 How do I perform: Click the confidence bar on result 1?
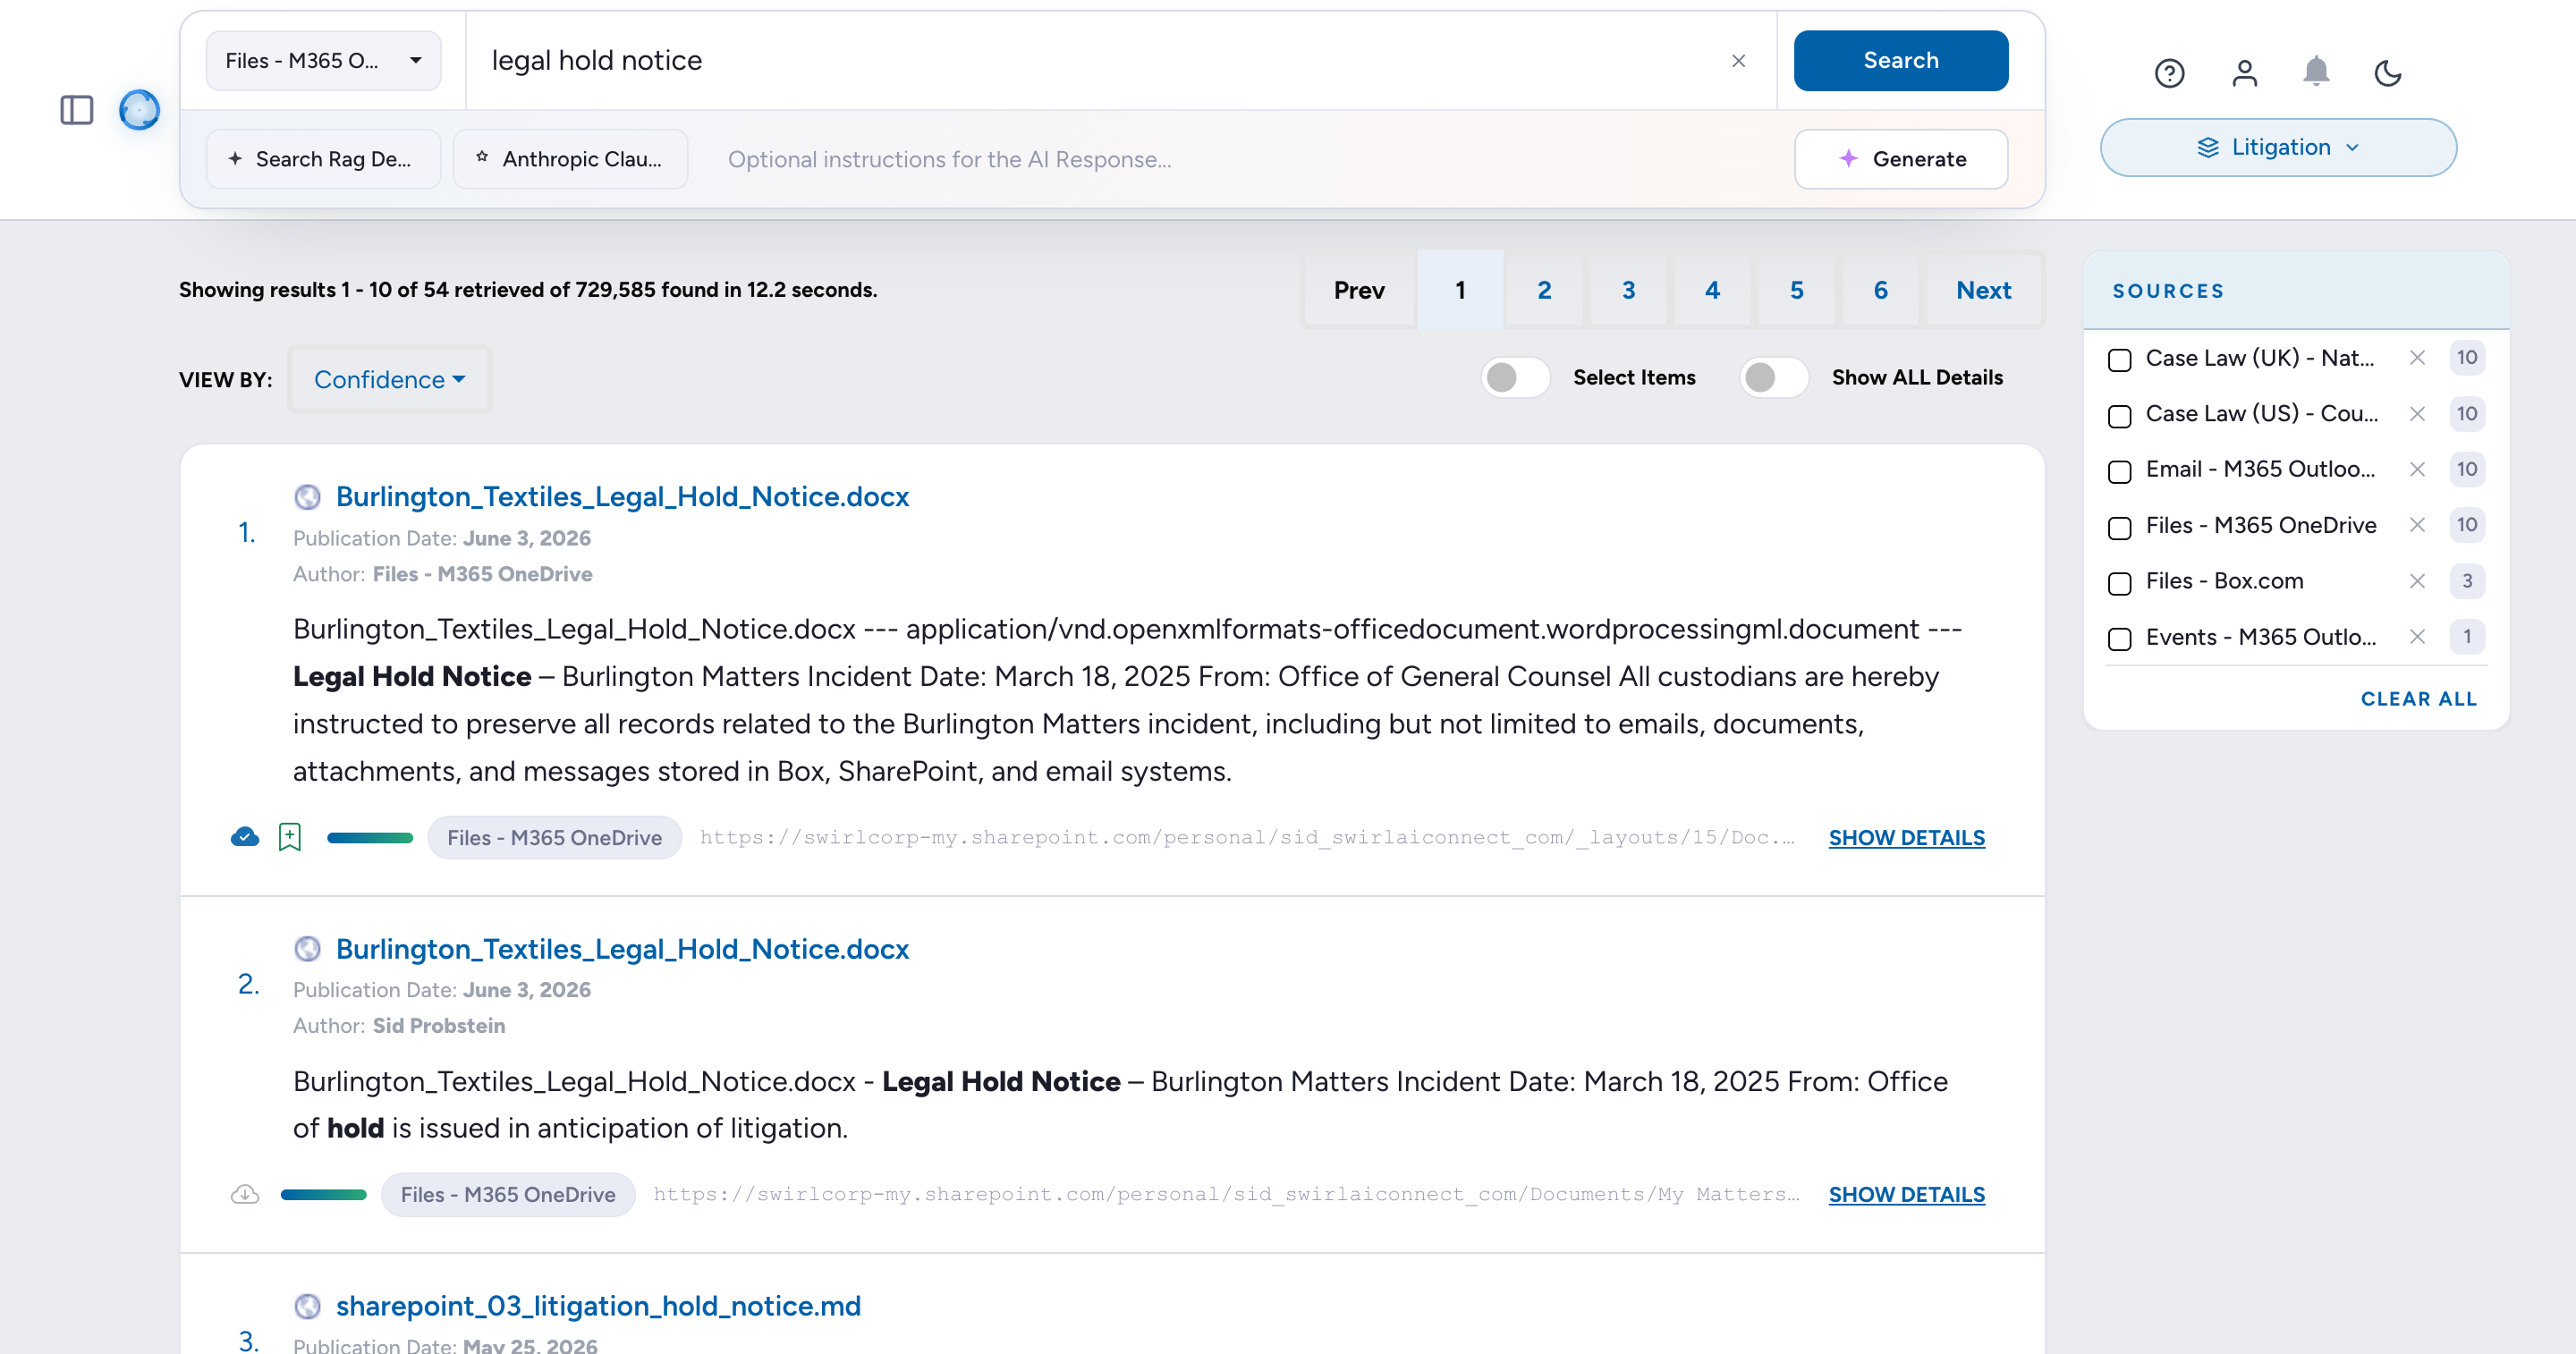pos(370,838)
